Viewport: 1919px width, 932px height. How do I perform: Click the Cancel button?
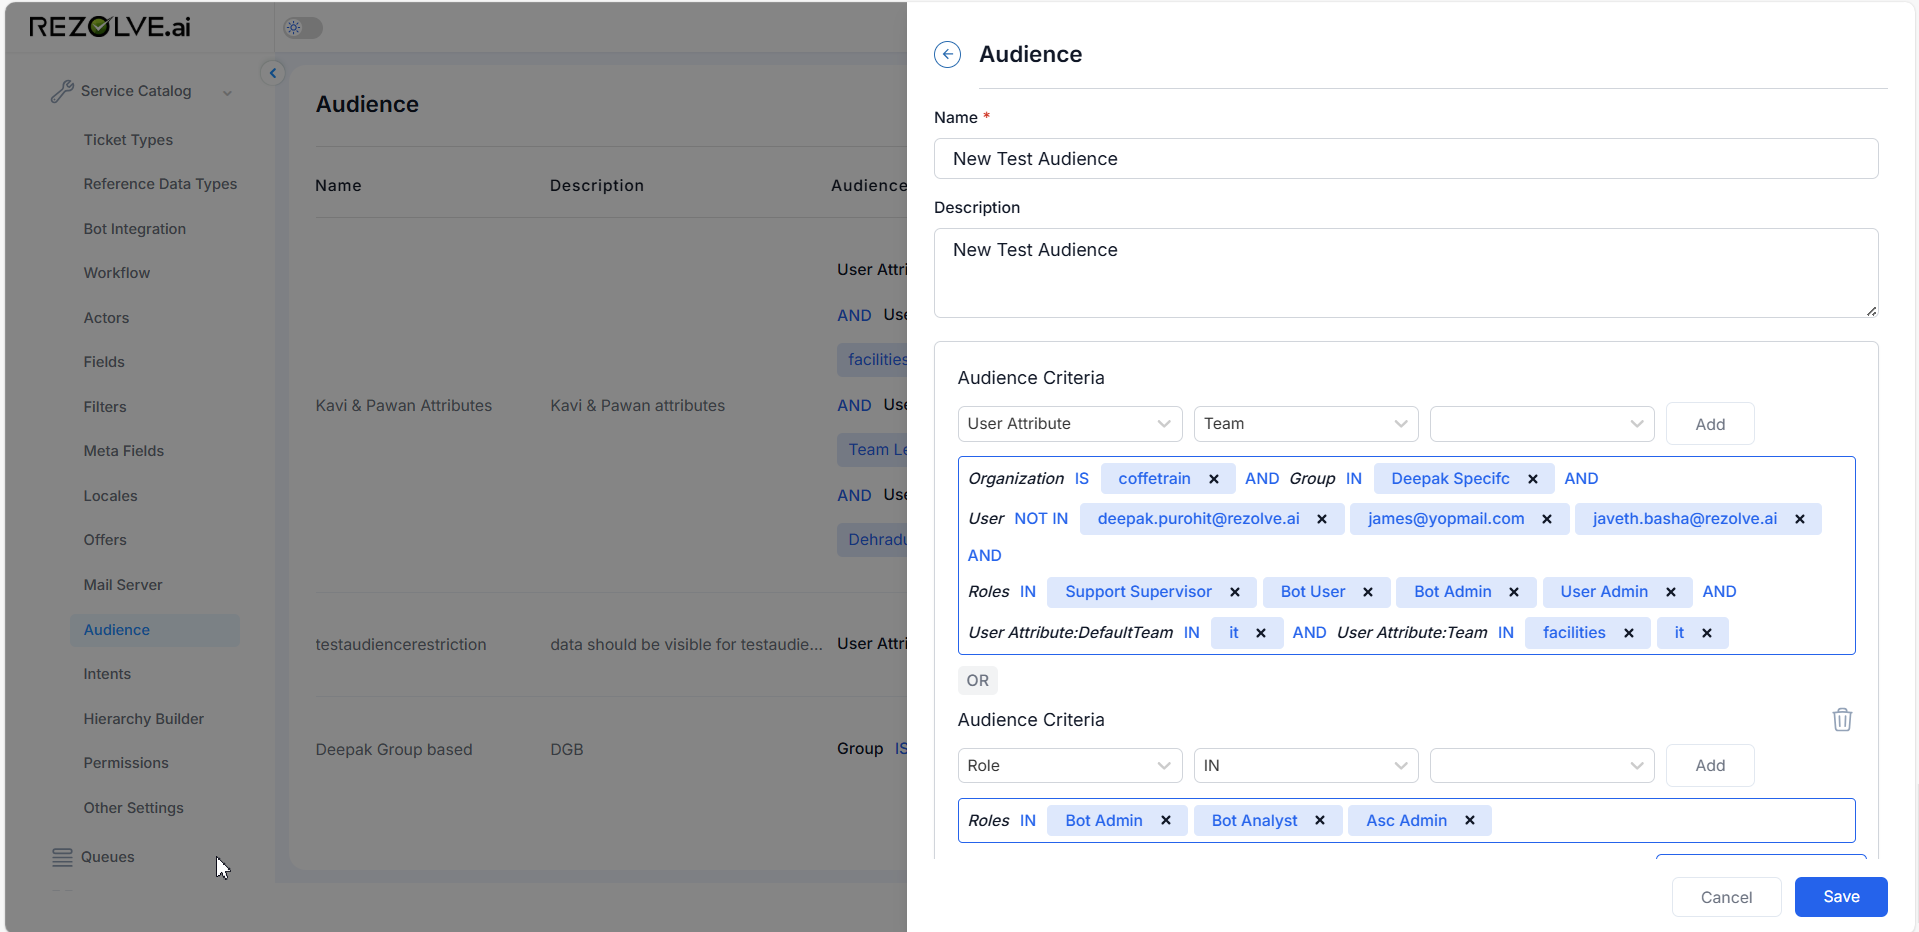coord(1726,897)
